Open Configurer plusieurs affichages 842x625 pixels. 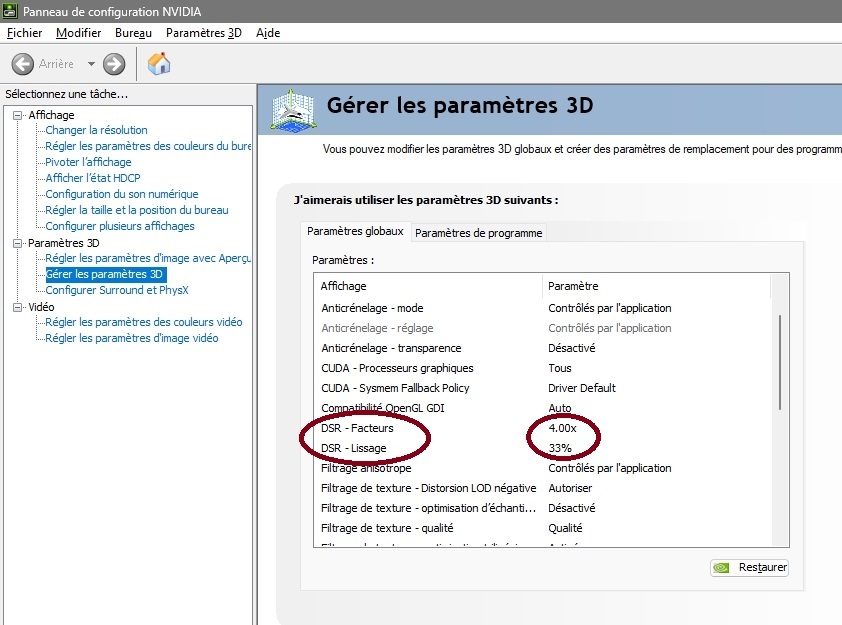(120, 226)
